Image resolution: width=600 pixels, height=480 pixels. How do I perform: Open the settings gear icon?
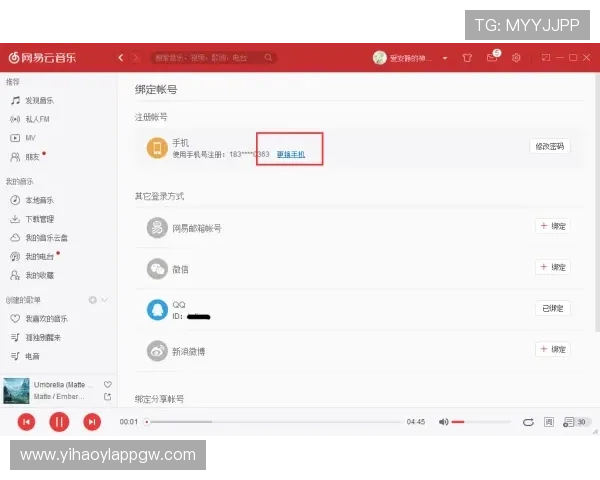[x=516, y=58]
